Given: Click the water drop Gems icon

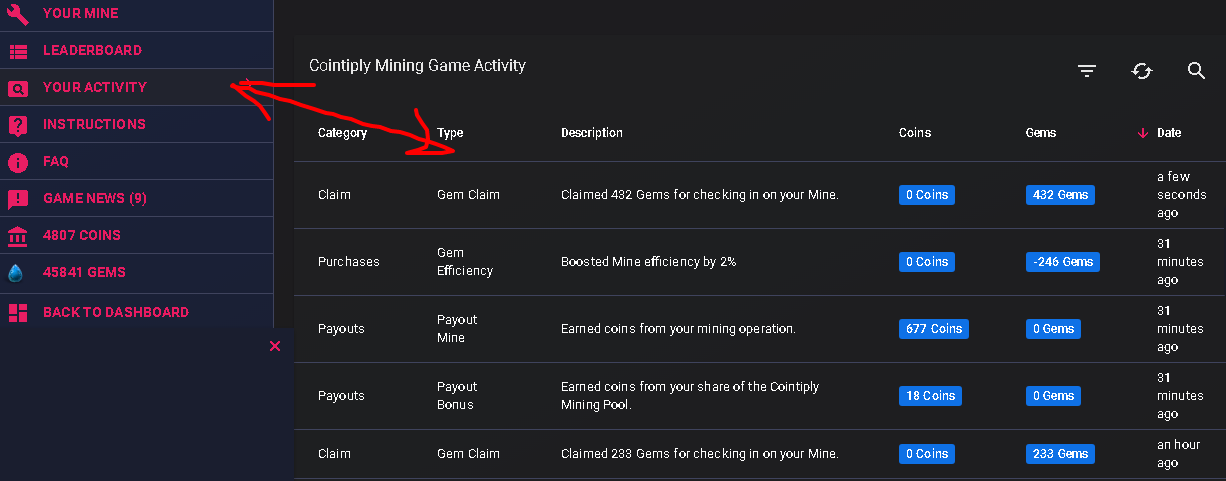Looking at the screenshot, I should pos(16,273).
